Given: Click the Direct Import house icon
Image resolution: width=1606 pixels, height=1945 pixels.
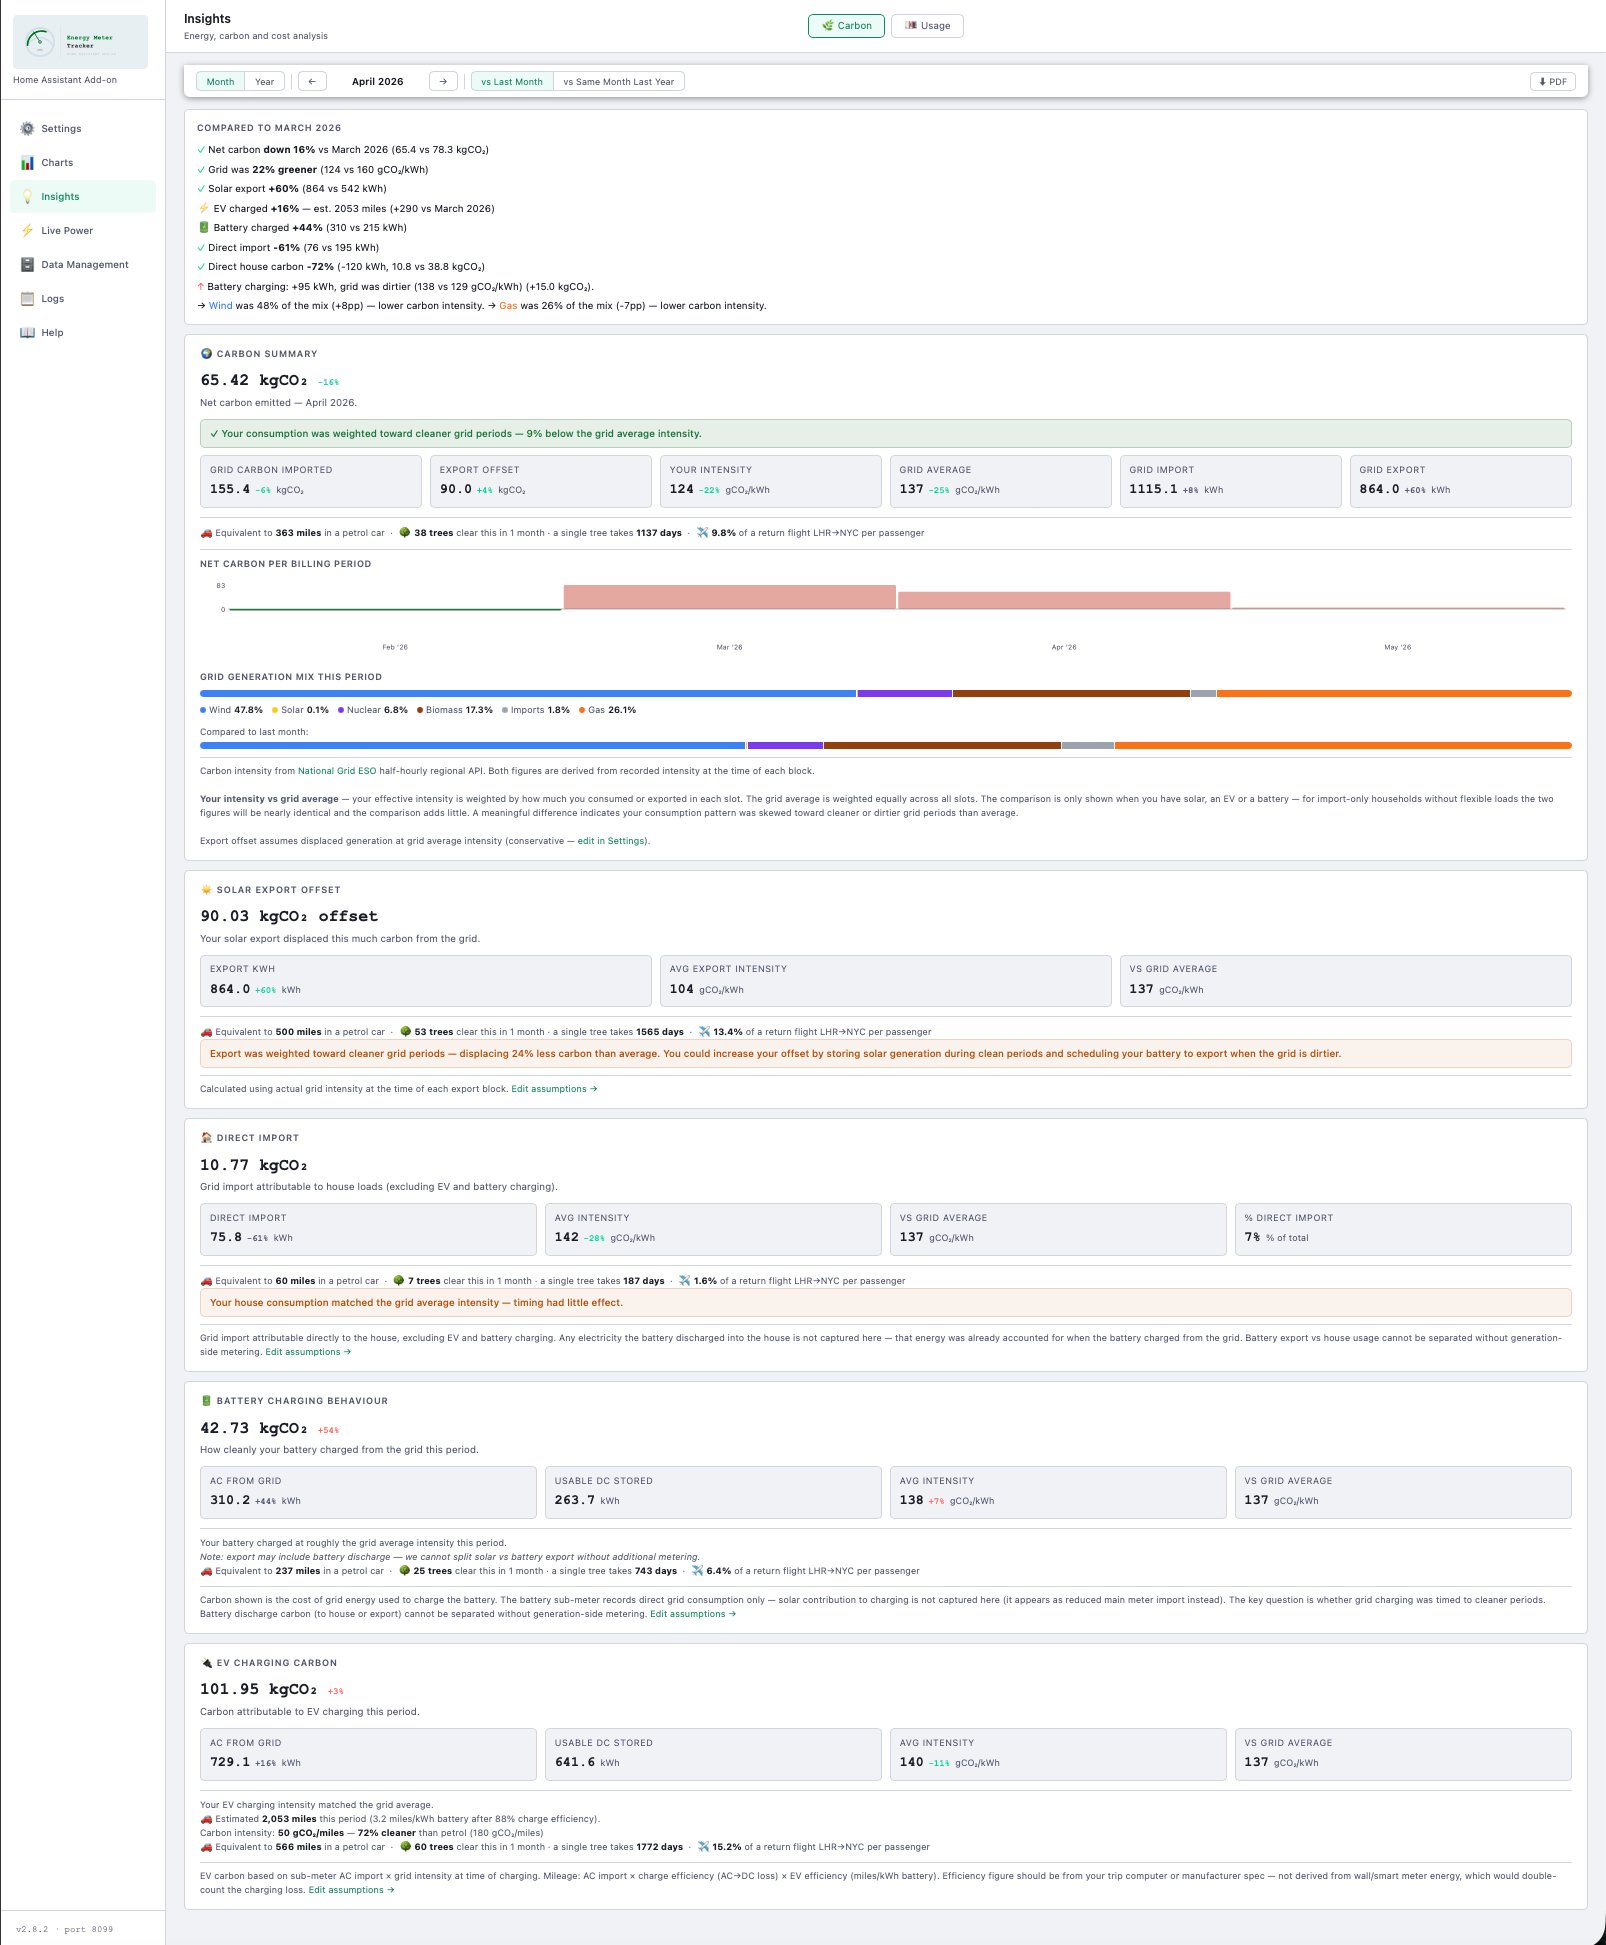Looking at the screenshot, I should point(206,1138).
